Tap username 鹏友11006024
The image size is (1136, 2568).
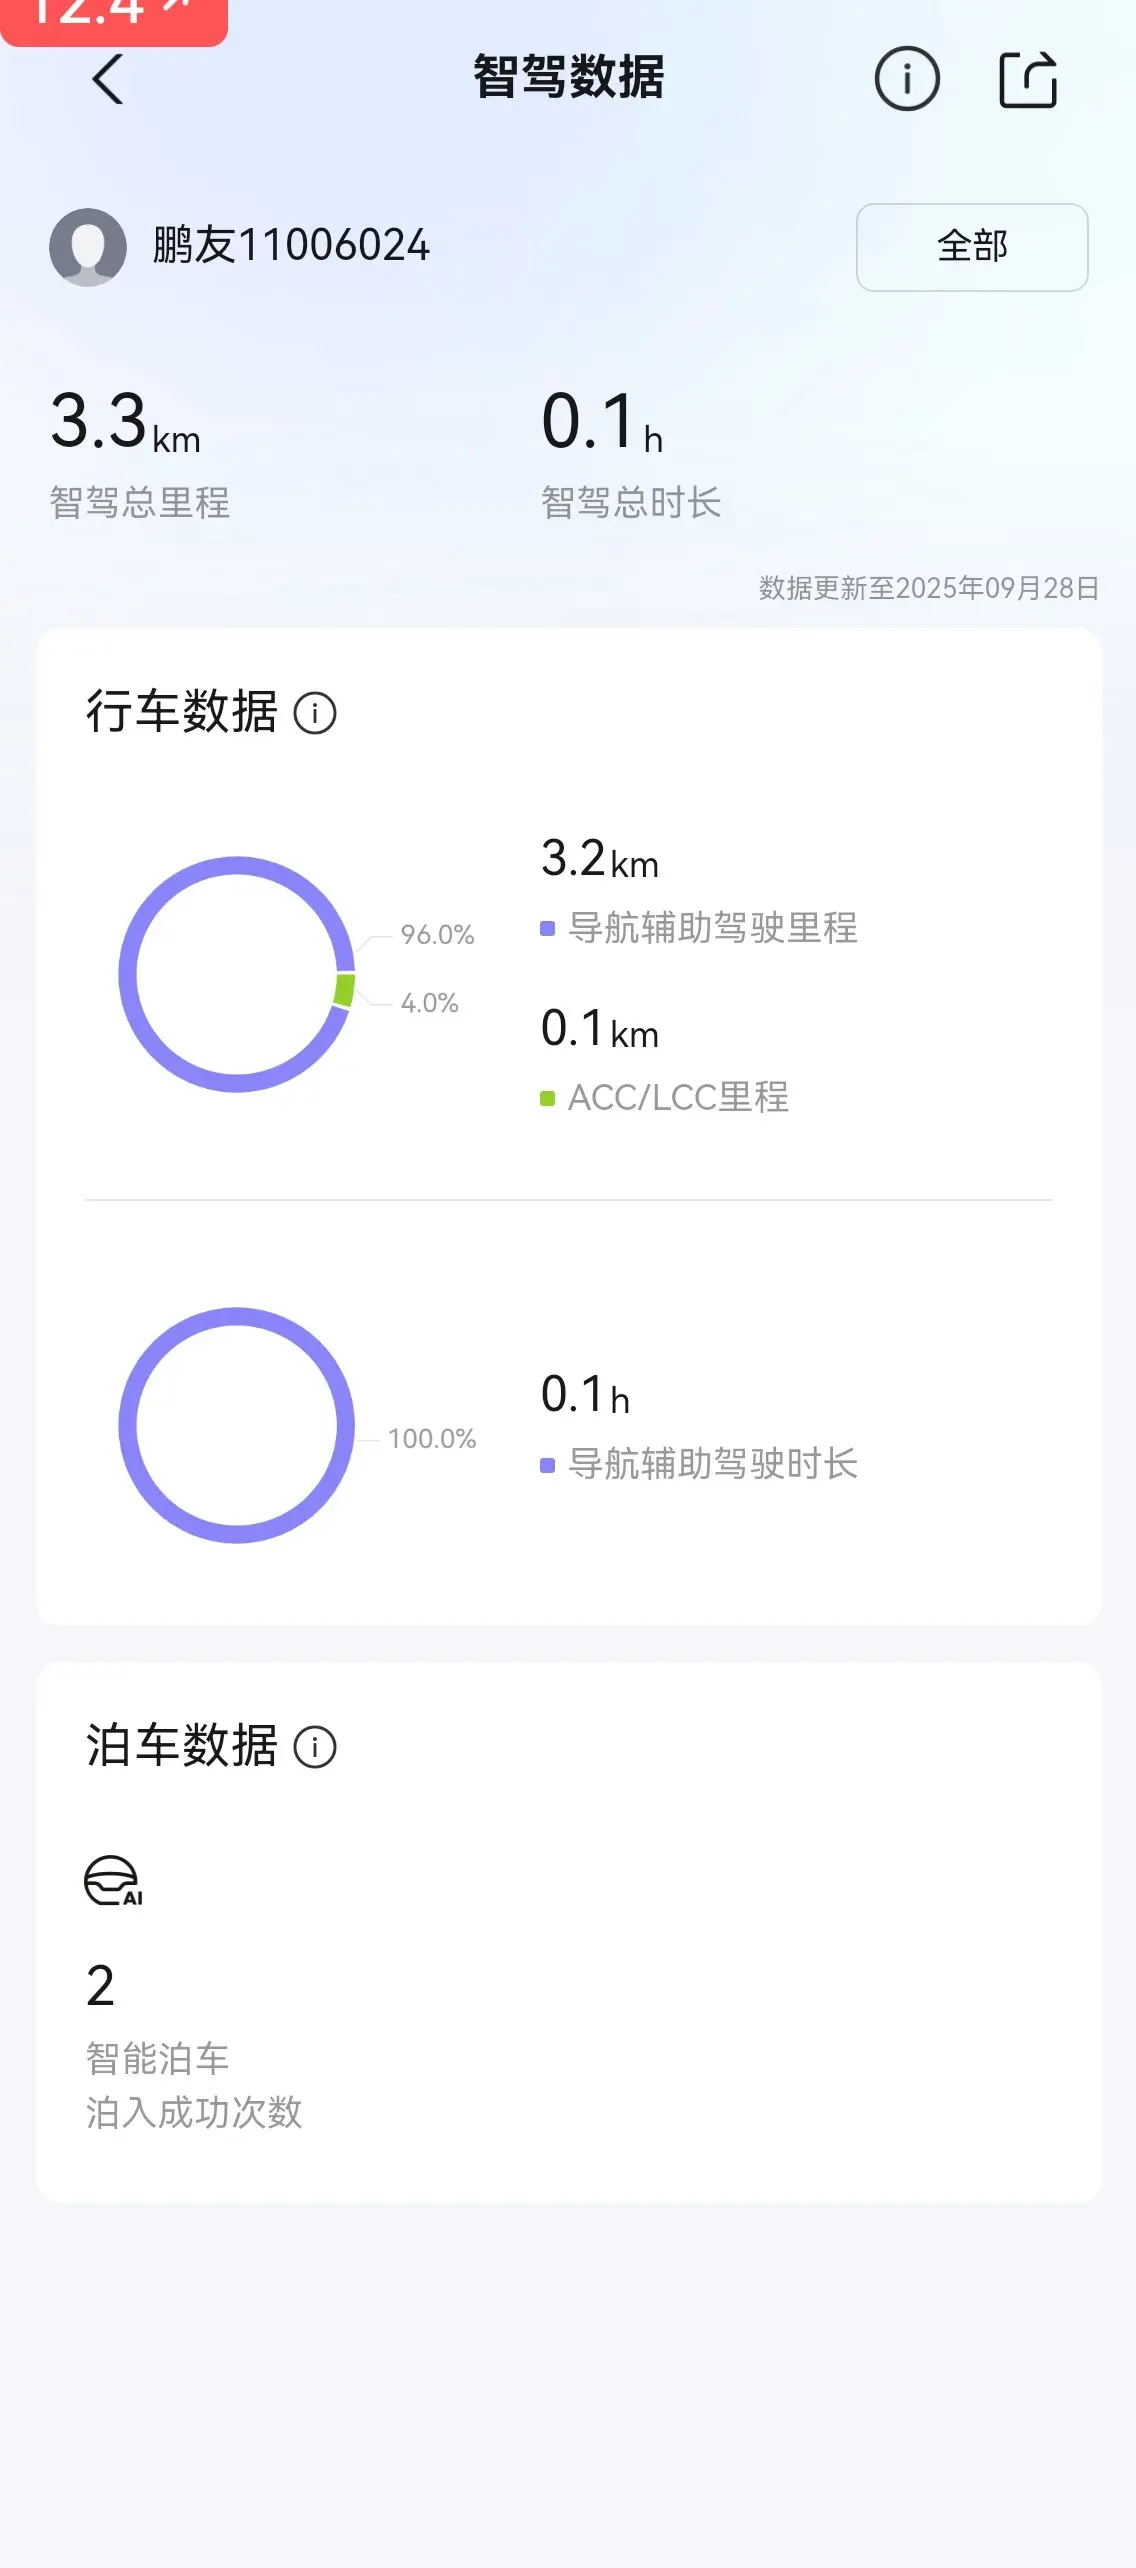coord(291,246)
